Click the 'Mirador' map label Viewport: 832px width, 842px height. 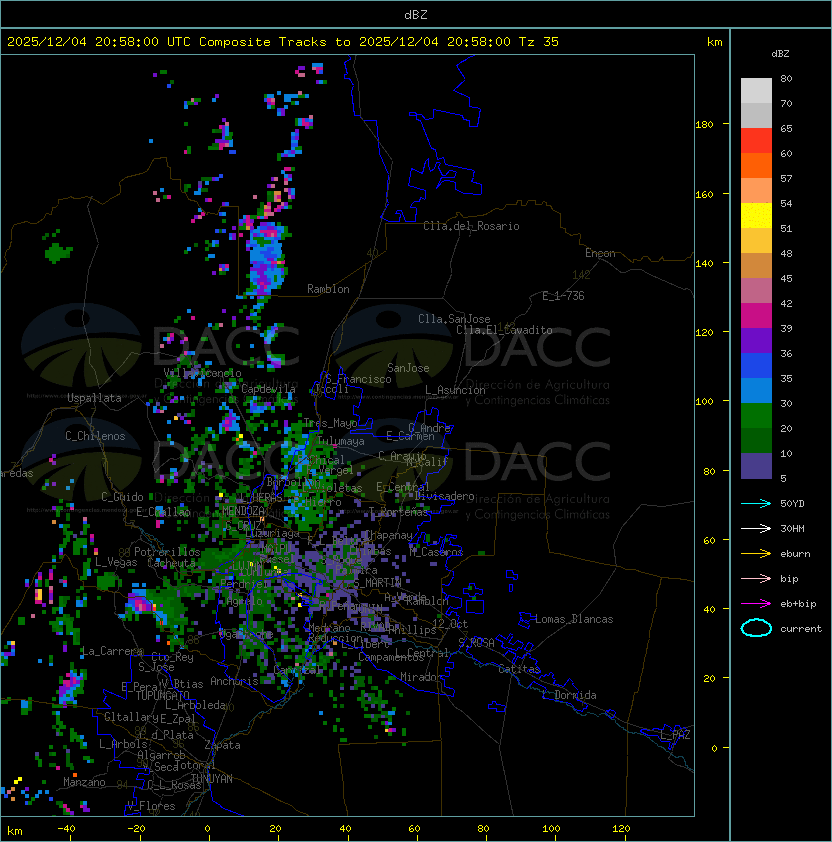click(422, 677)
